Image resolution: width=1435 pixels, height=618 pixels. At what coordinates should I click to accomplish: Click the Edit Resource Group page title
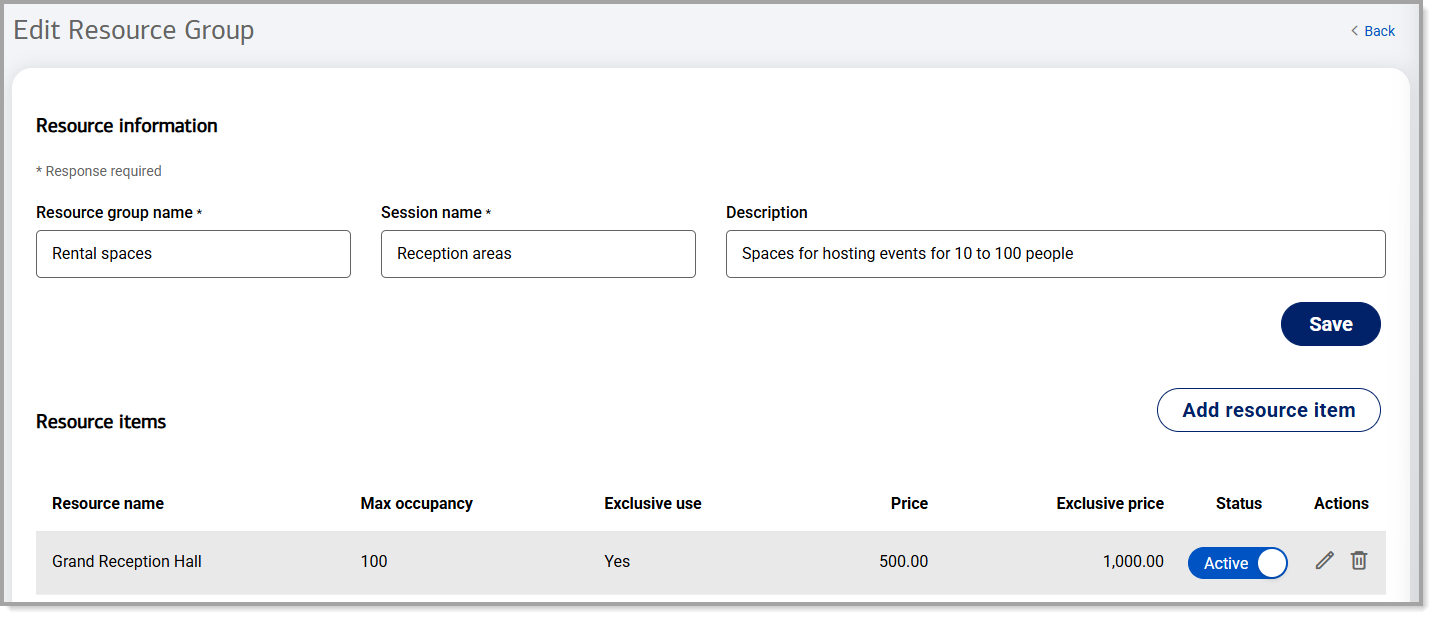click(x=134, y=30)
